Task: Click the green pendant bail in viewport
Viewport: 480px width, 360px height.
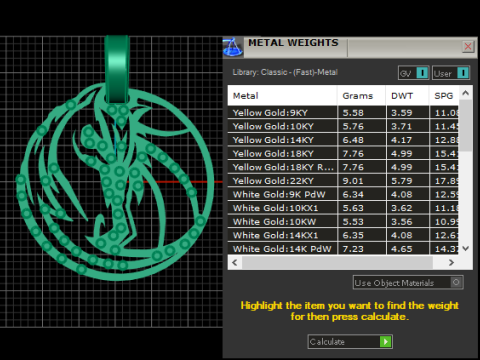Action: [x=117, y=68]
